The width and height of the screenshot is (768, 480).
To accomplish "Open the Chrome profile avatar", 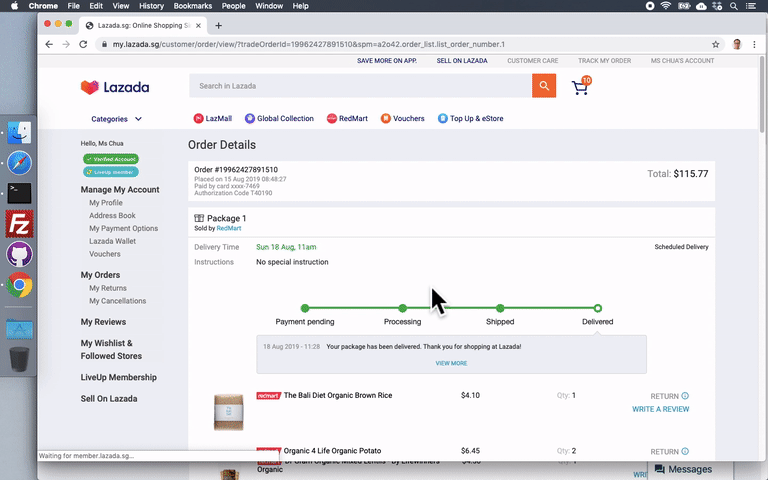I will pyautogui.click(x=737, y=44).
